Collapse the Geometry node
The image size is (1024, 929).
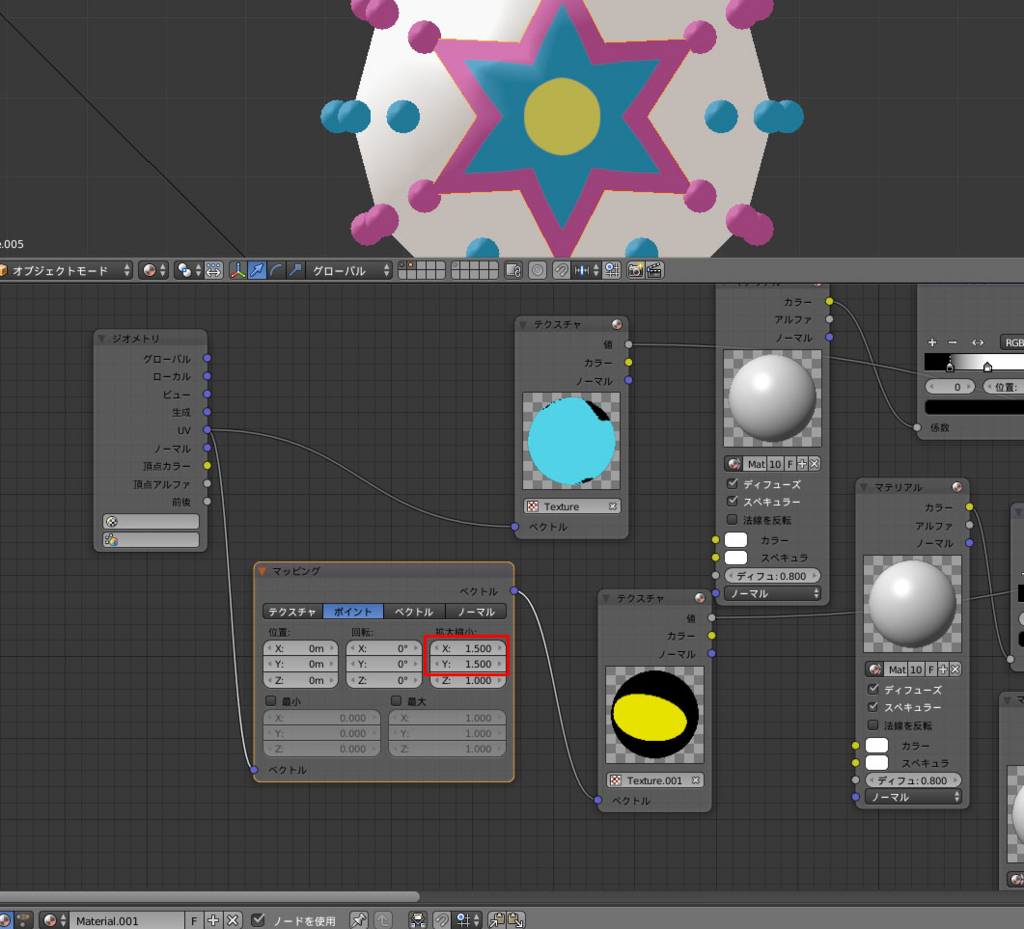click(101, 338)
